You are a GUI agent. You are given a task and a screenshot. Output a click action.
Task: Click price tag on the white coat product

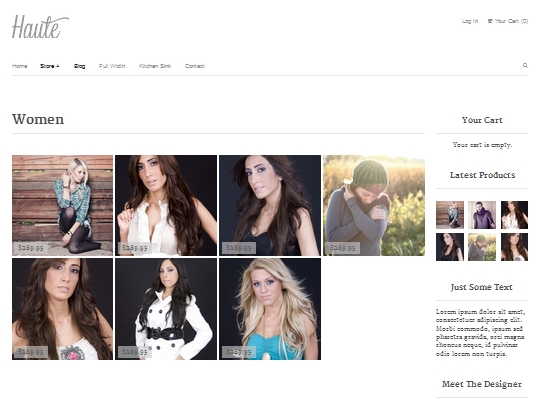[x=135, y=352]
